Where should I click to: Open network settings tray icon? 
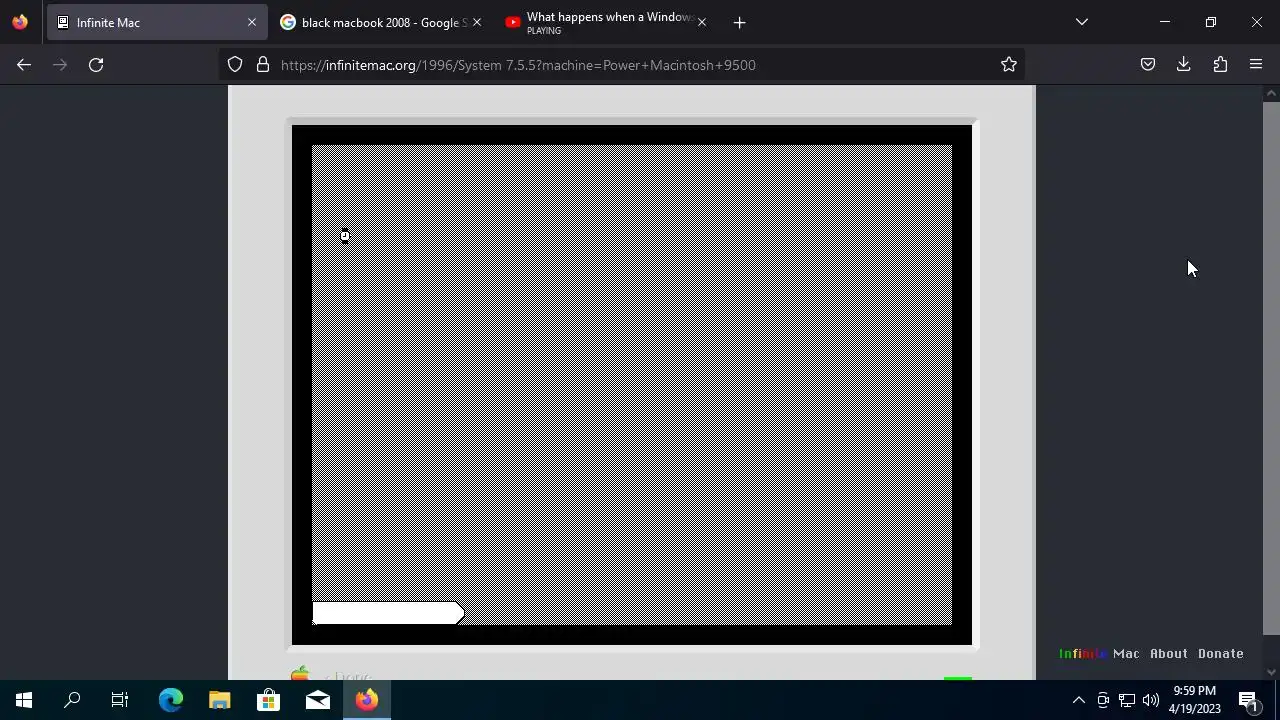click(1127, 700)
